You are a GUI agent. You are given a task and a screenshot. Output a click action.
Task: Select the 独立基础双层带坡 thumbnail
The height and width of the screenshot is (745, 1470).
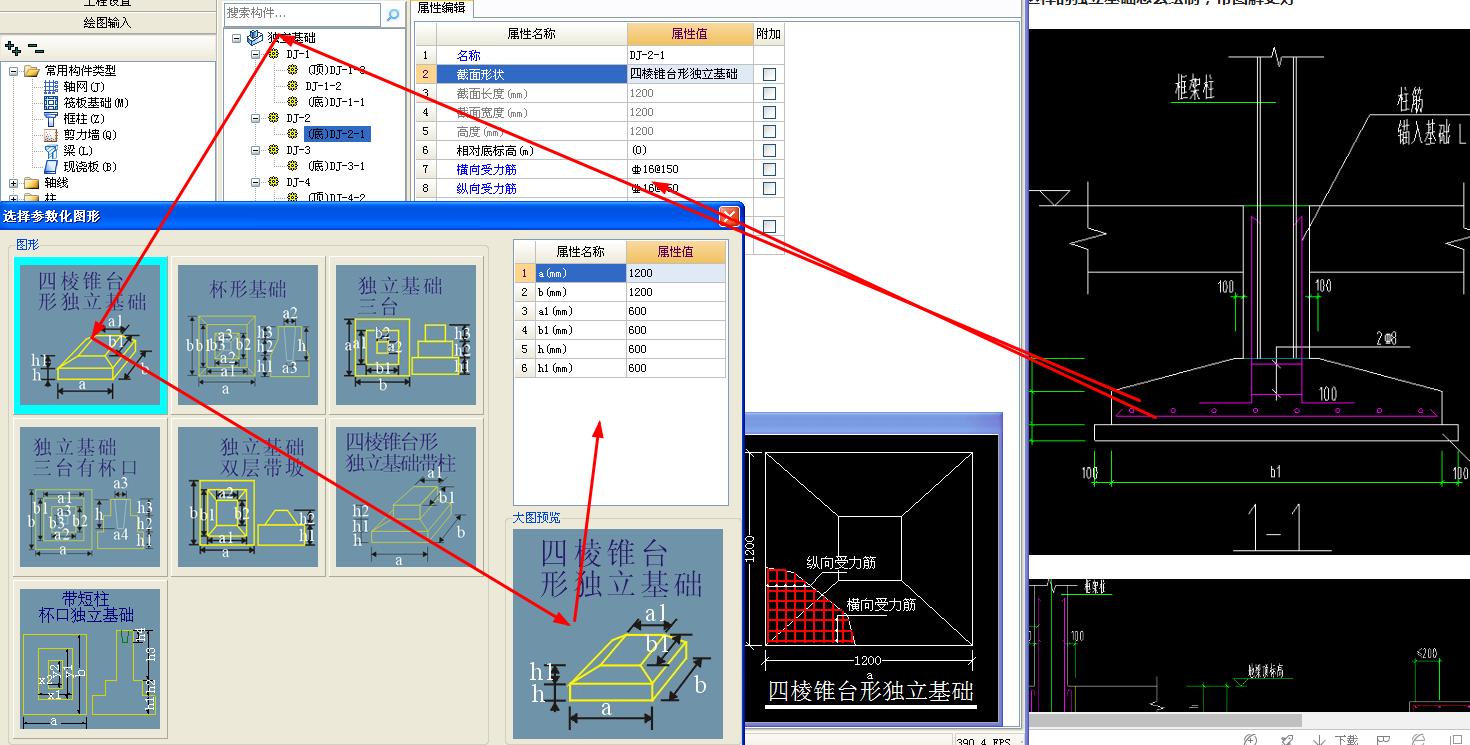(x=248, y=497)
